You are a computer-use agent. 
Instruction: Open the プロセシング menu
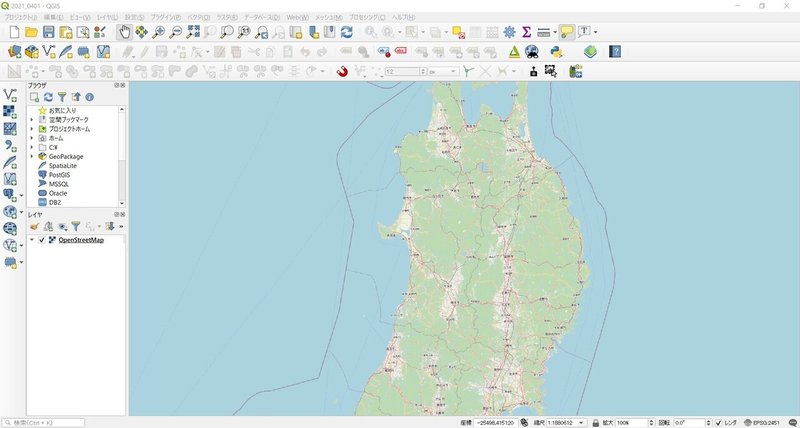point(367,17)
